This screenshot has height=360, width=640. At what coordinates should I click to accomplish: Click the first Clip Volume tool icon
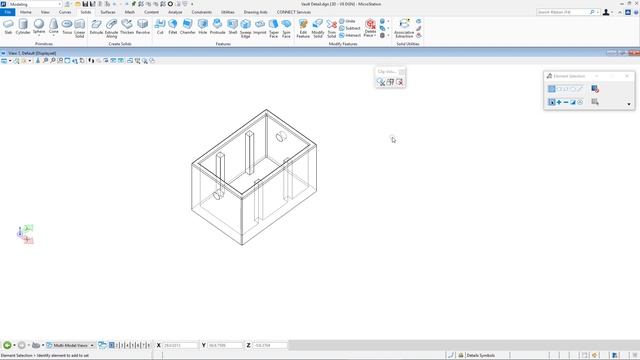point(381,82)
